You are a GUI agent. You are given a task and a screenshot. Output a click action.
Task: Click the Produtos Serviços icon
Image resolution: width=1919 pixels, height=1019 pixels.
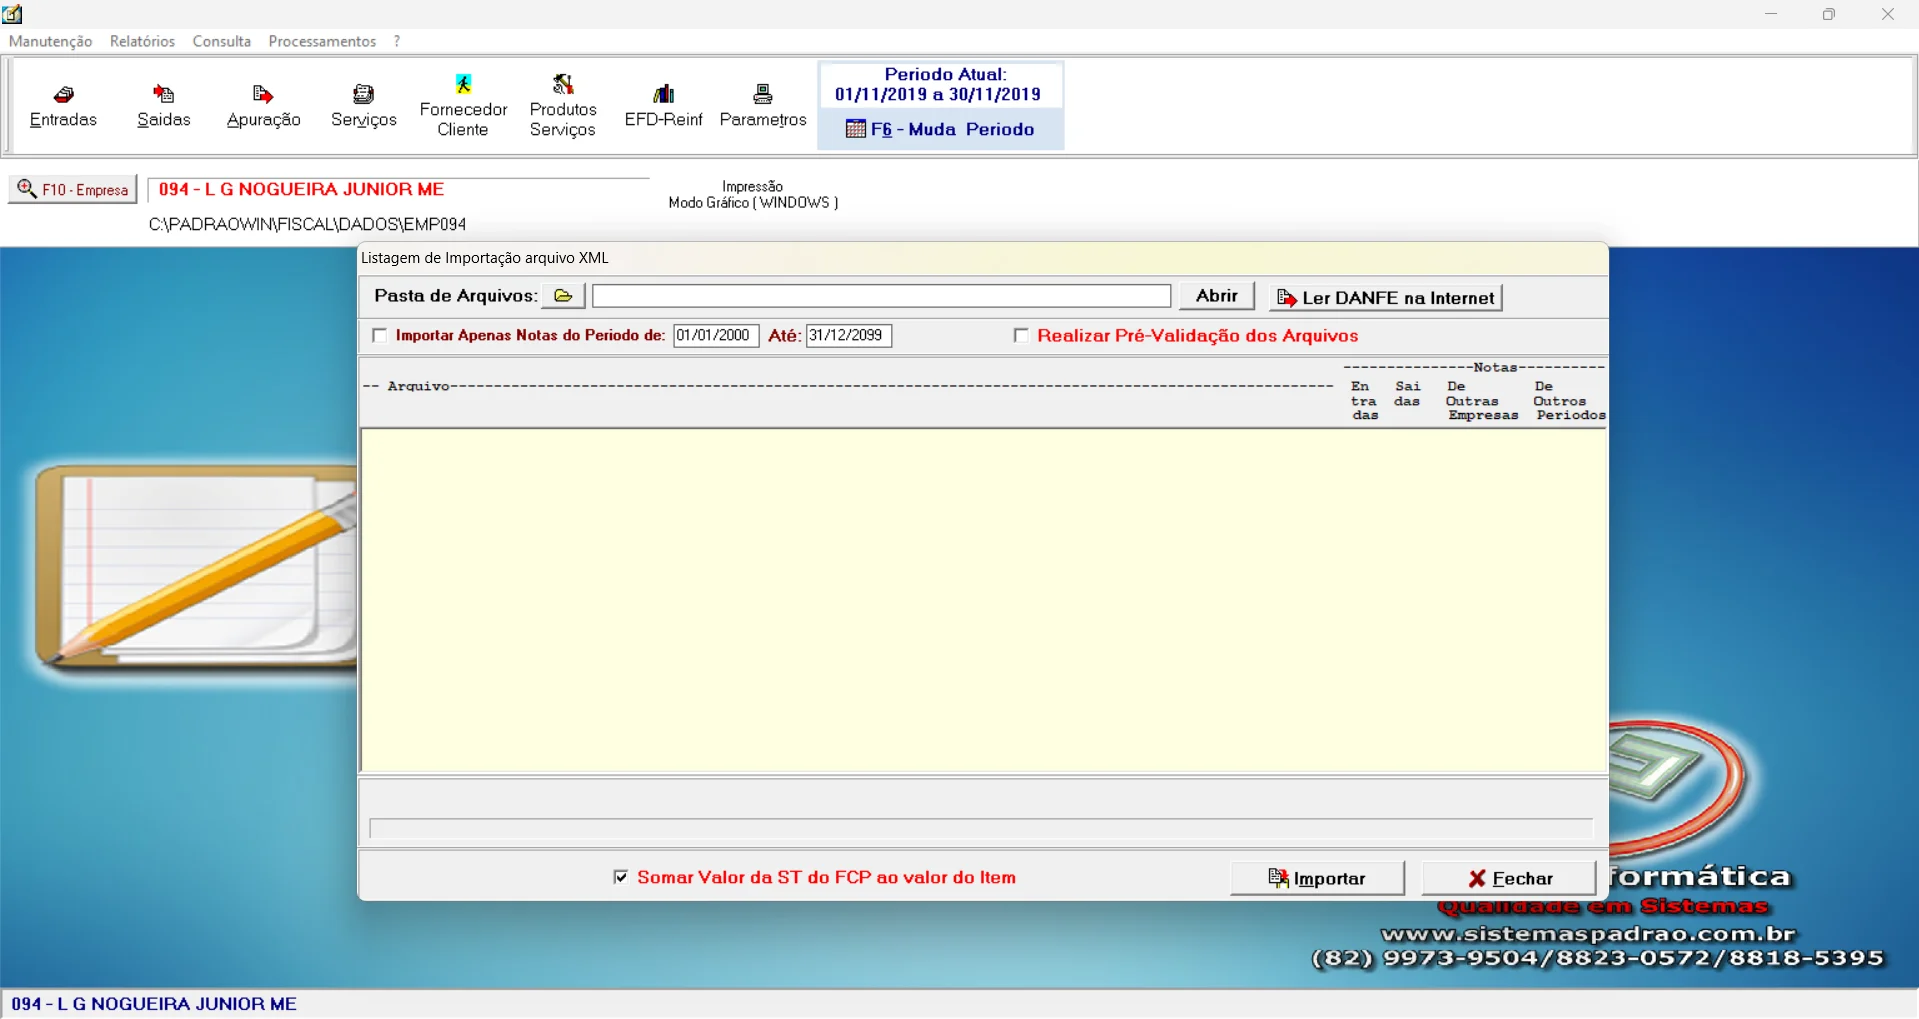[563, 105]
